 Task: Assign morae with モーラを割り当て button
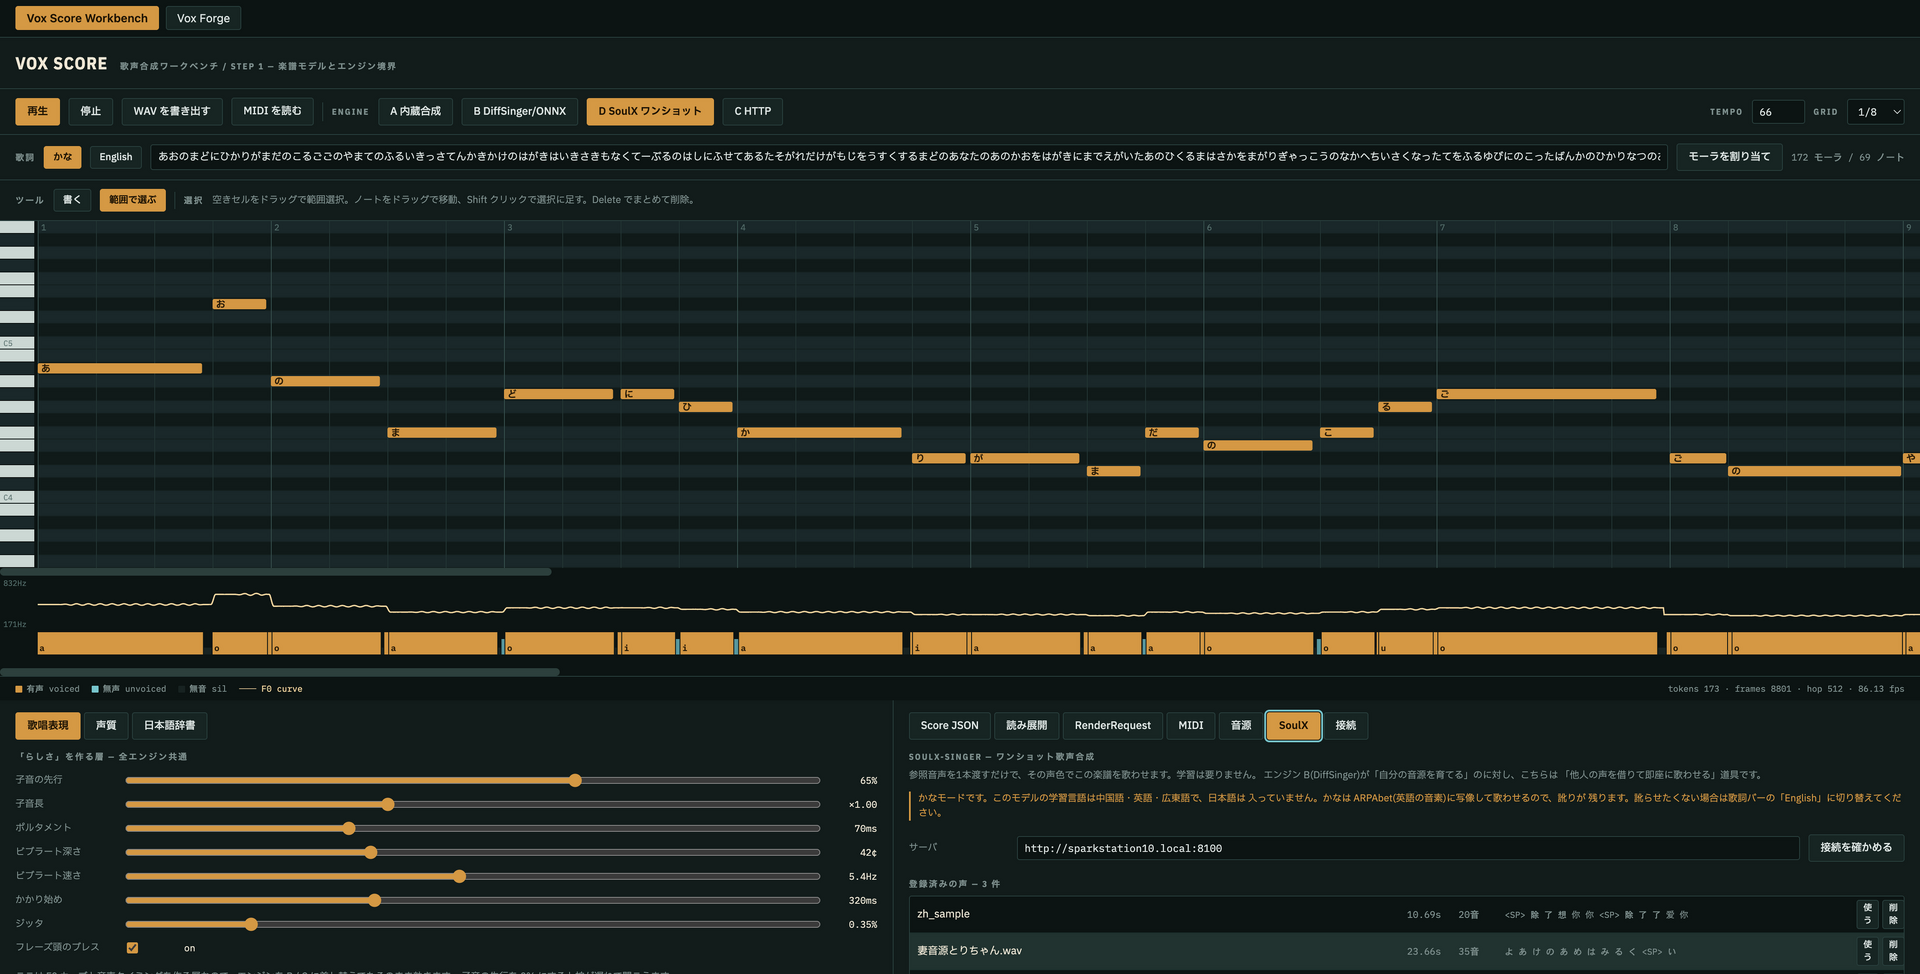click(x=1729, y=157)
